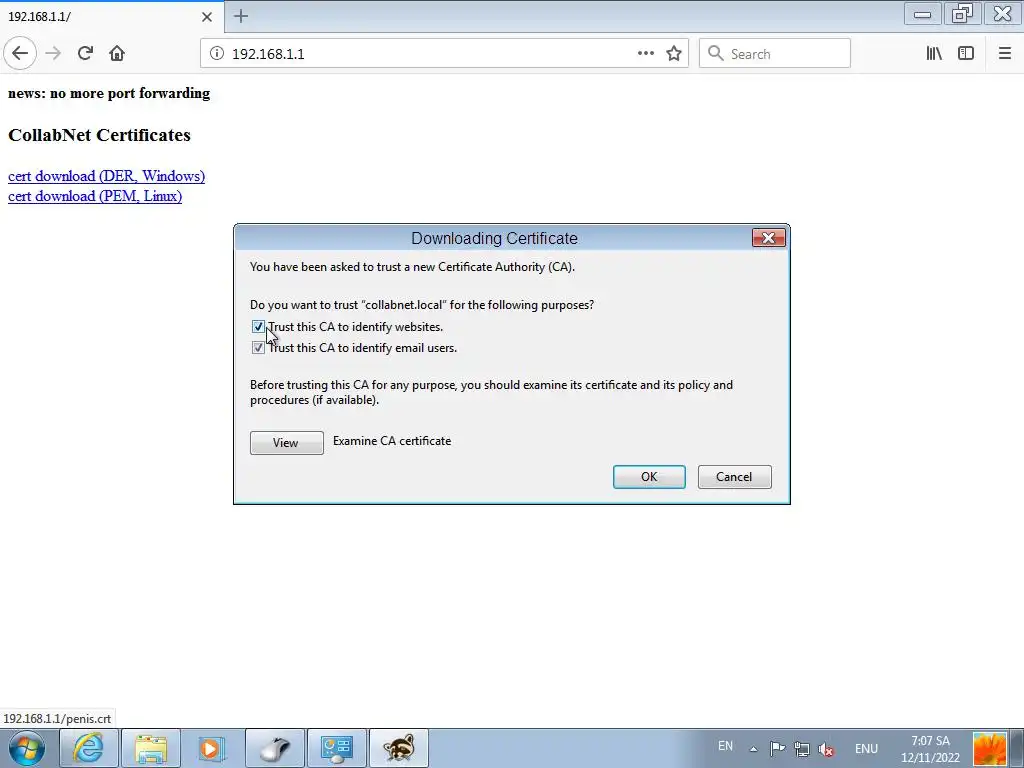Open the DER Windows cert download link
1024x768 pixels.
106,176
